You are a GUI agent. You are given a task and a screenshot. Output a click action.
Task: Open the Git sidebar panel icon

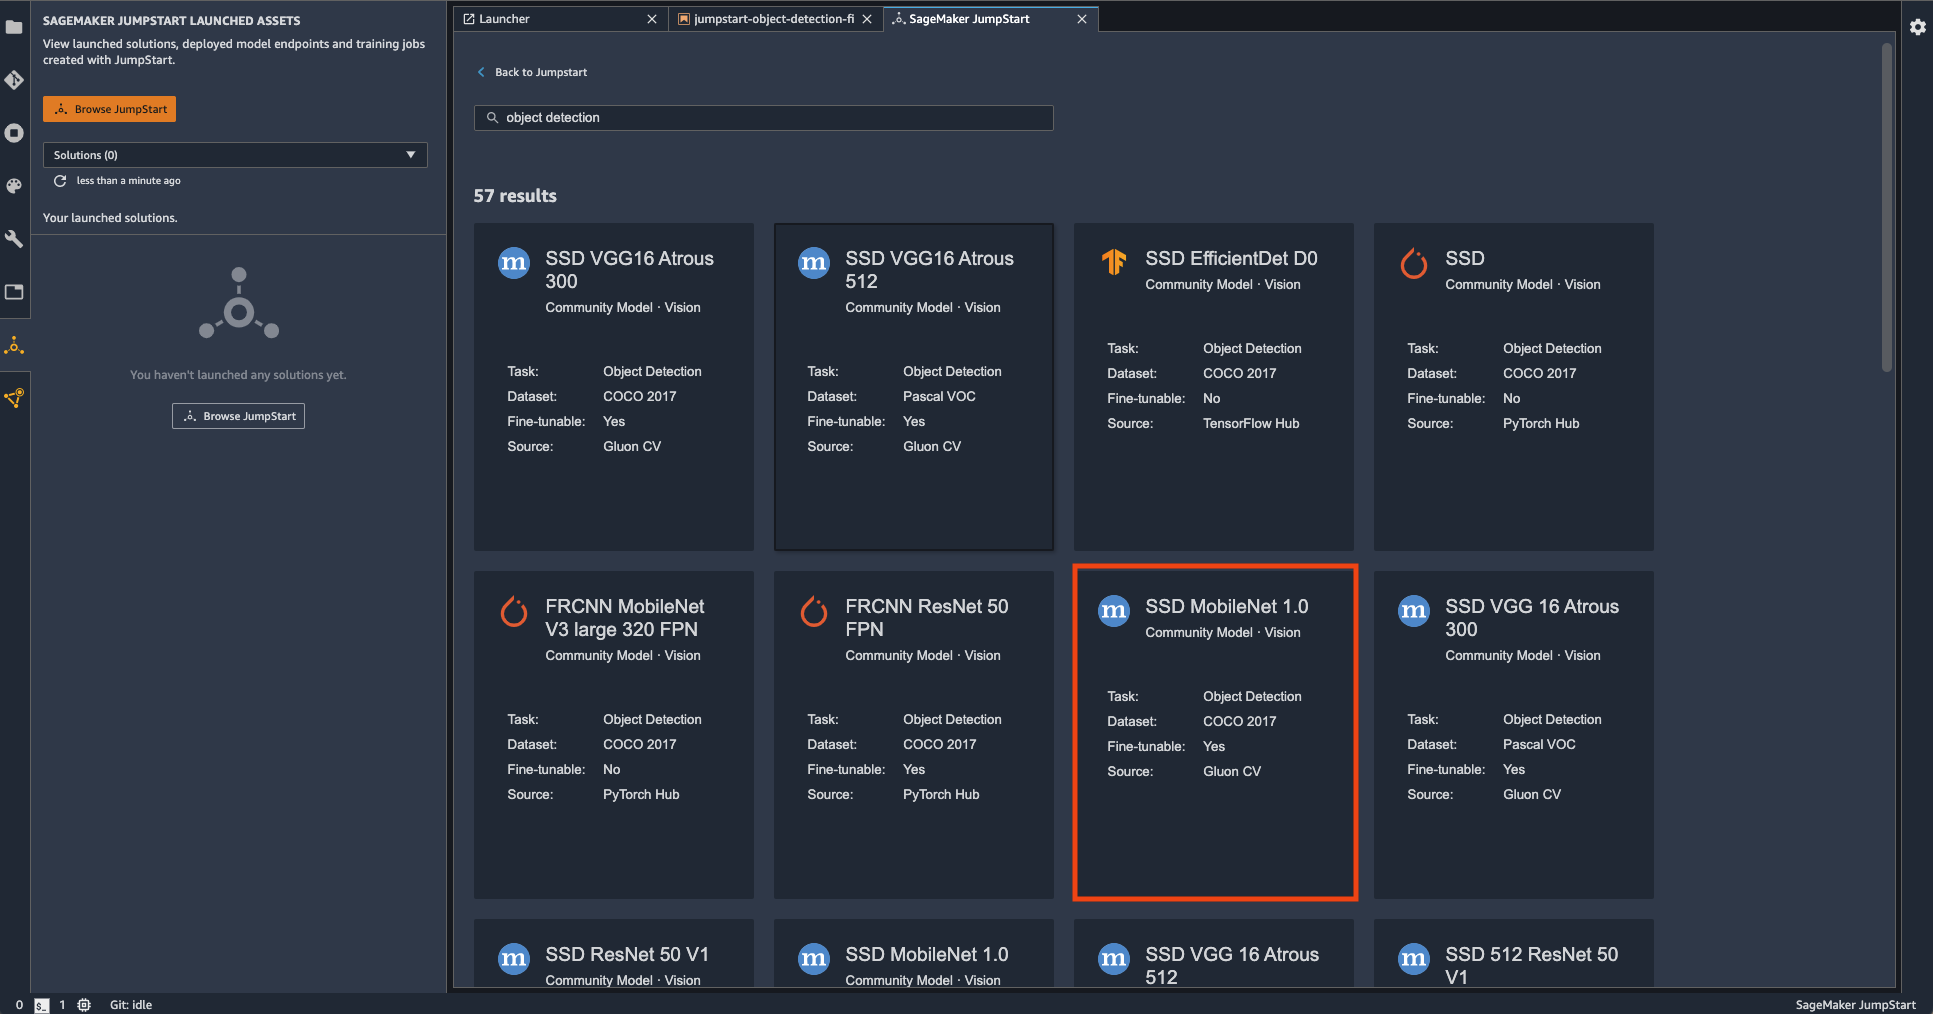[14, 80]
